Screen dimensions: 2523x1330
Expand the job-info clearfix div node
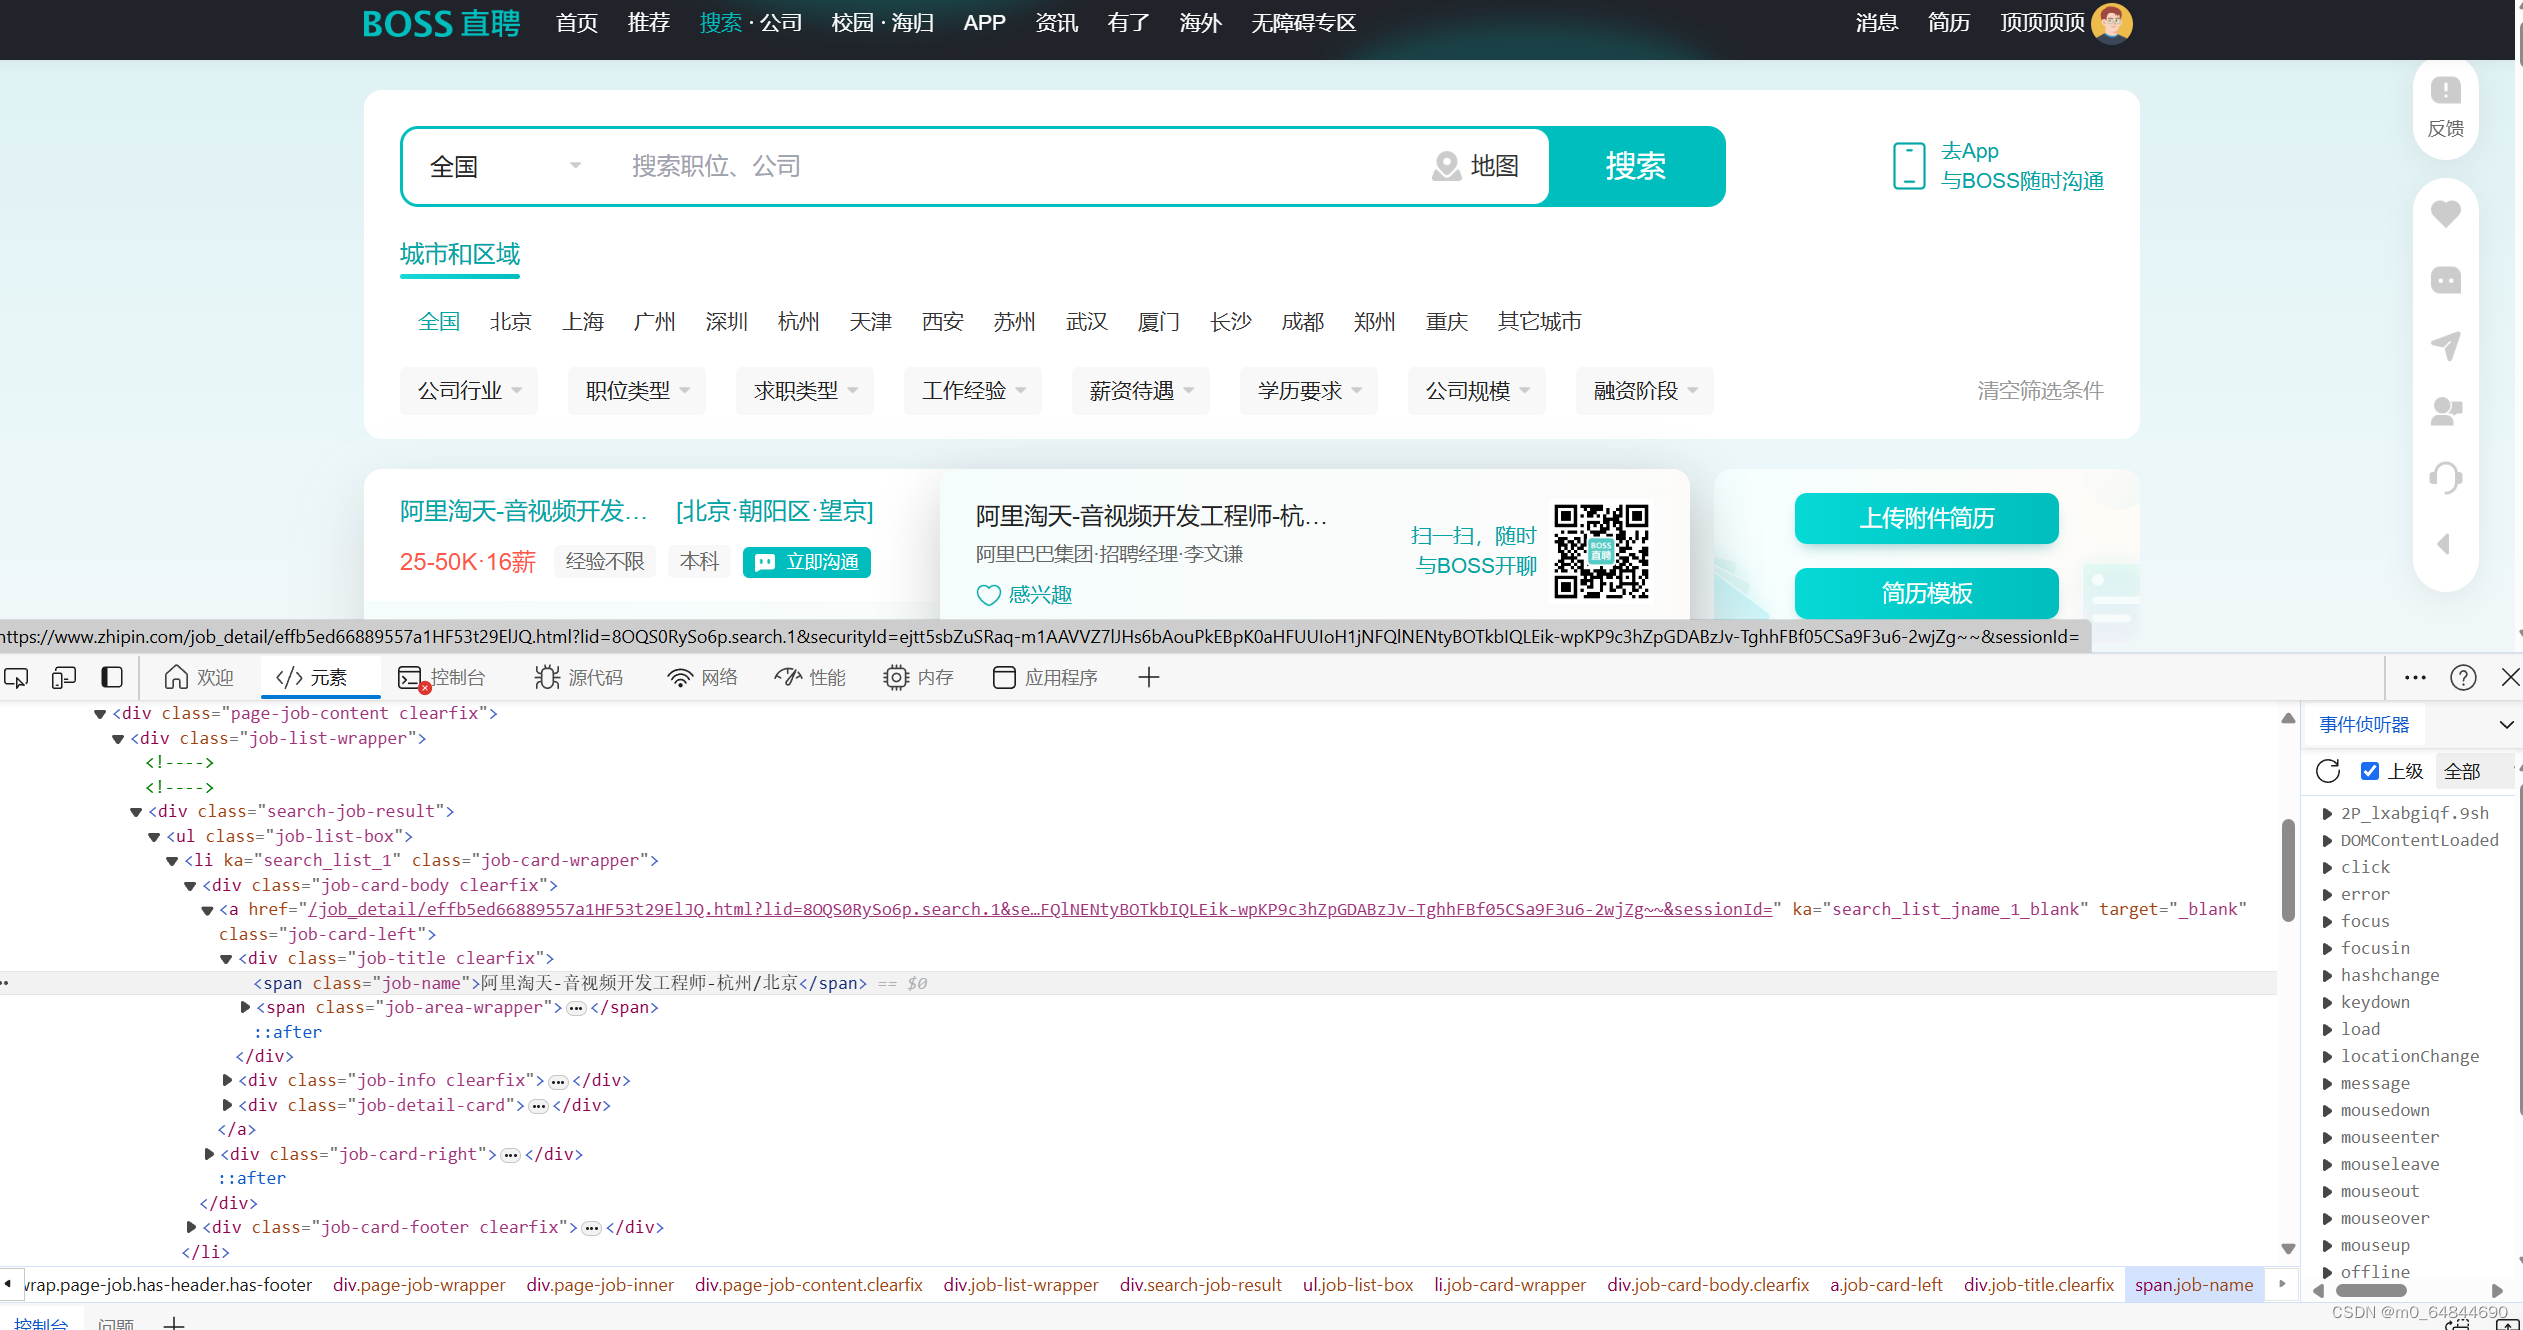coord(228,1080)
